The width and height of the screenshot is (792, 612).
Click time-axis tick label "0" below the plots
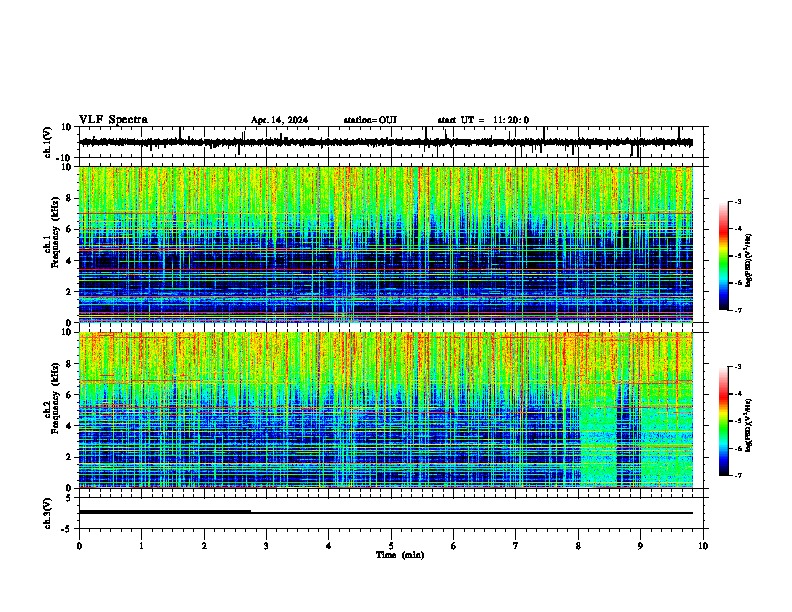point(79,546)
